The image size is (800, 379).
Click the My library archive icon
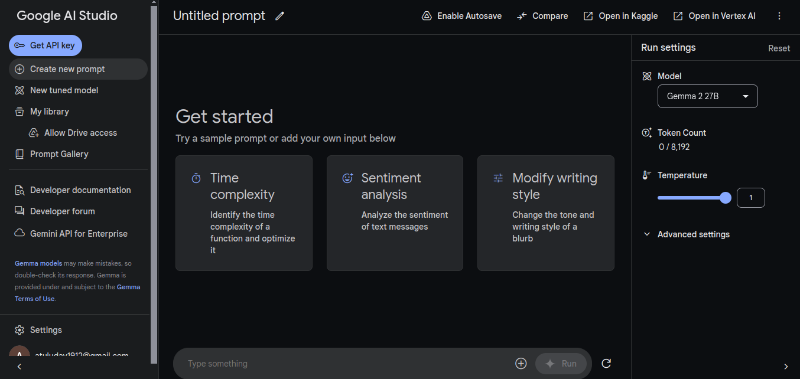point(19,112)
